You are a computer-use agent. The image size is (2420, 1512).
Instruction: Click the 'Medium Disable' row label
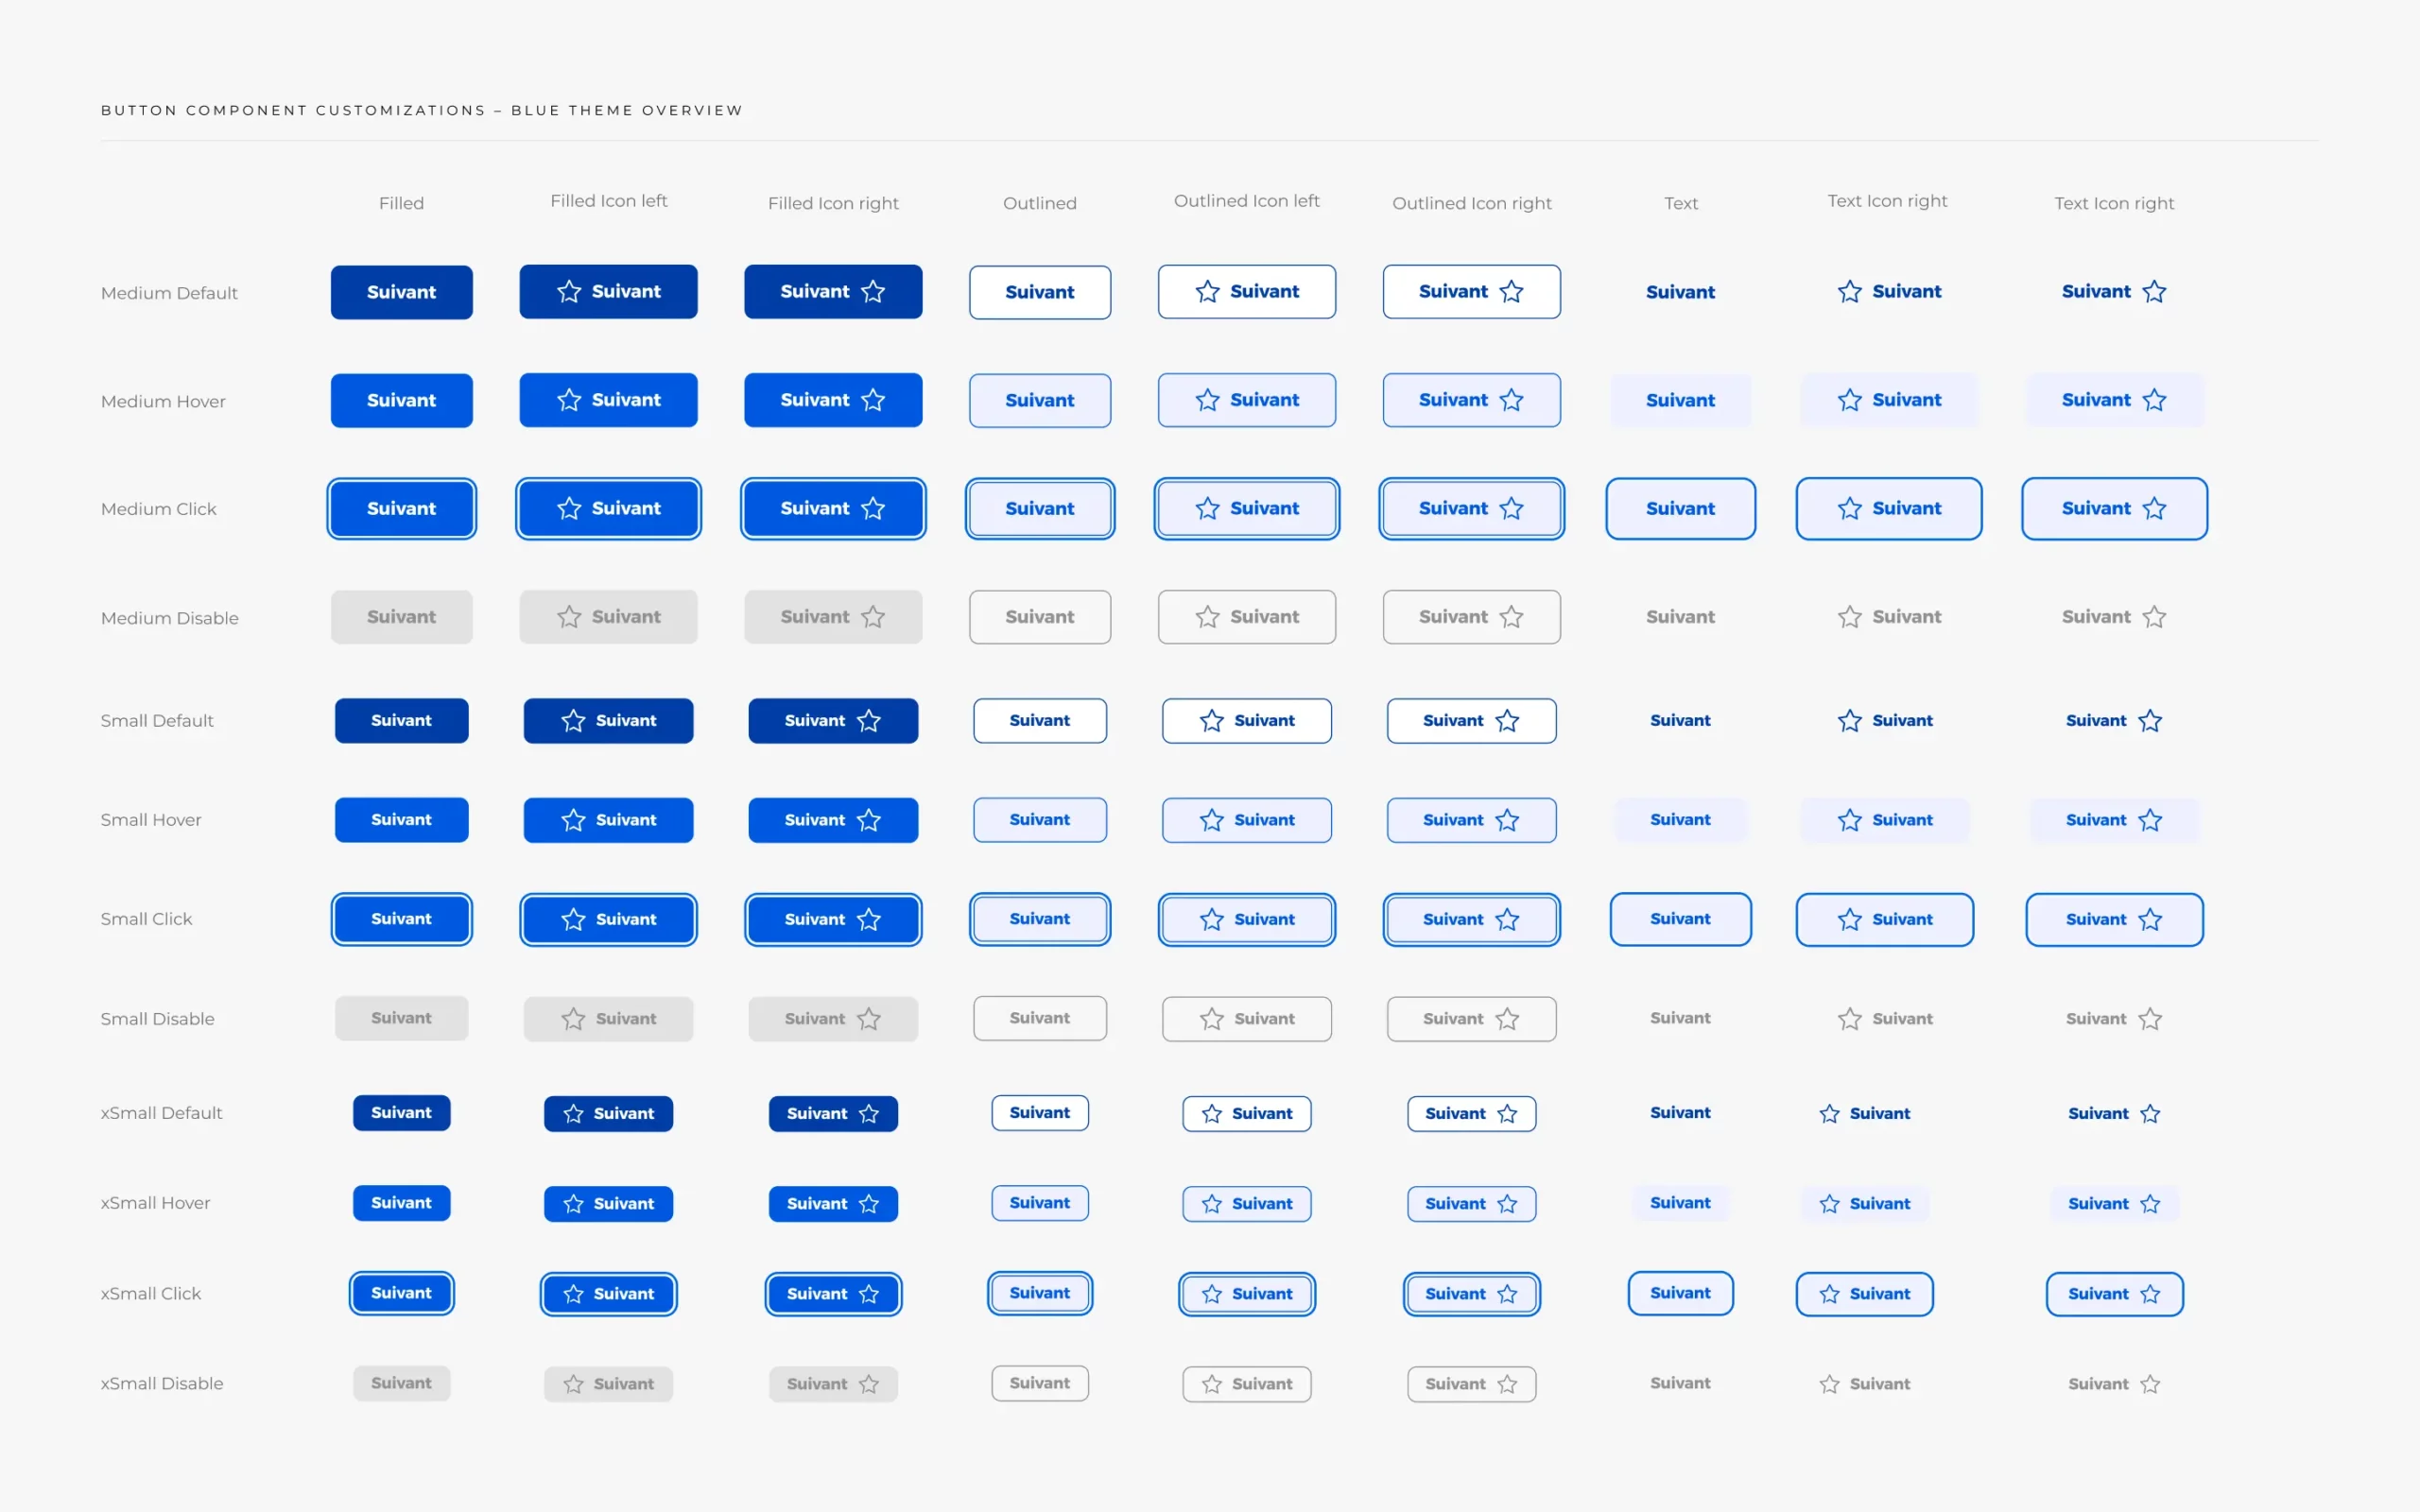point(170,618)
